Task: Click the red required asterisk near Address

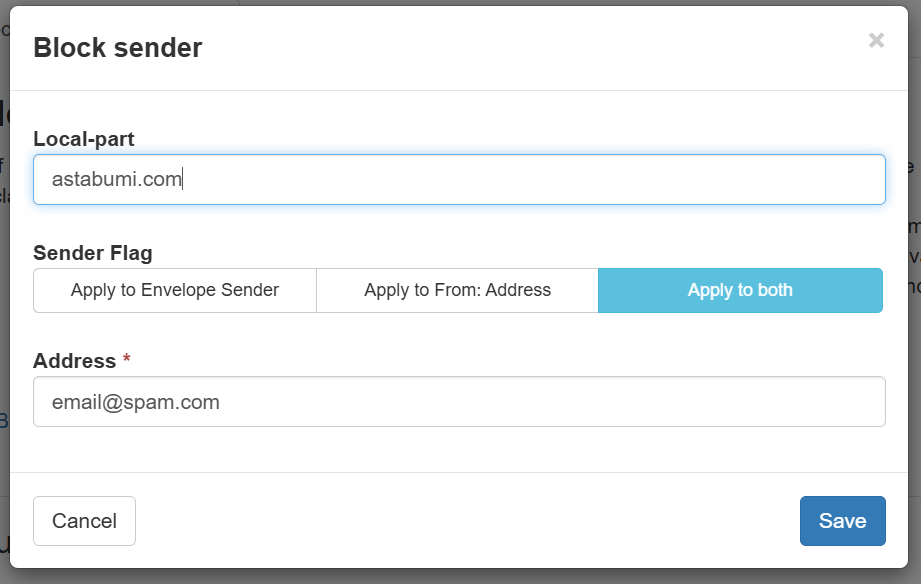Action: click(127, 360)
